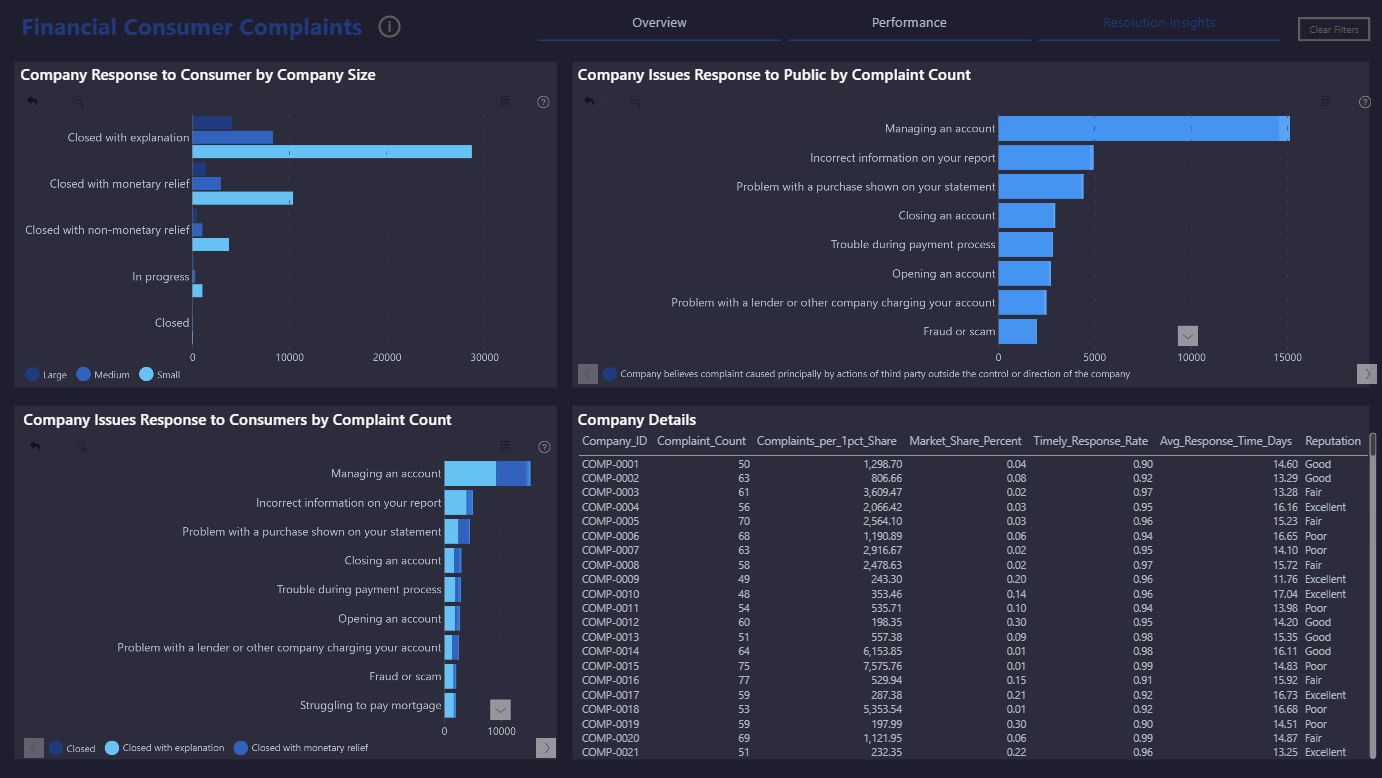The image size is (1382, 778).
Task: Select Medium bar for Closed with explanation
Action: [x=232, y=137]
